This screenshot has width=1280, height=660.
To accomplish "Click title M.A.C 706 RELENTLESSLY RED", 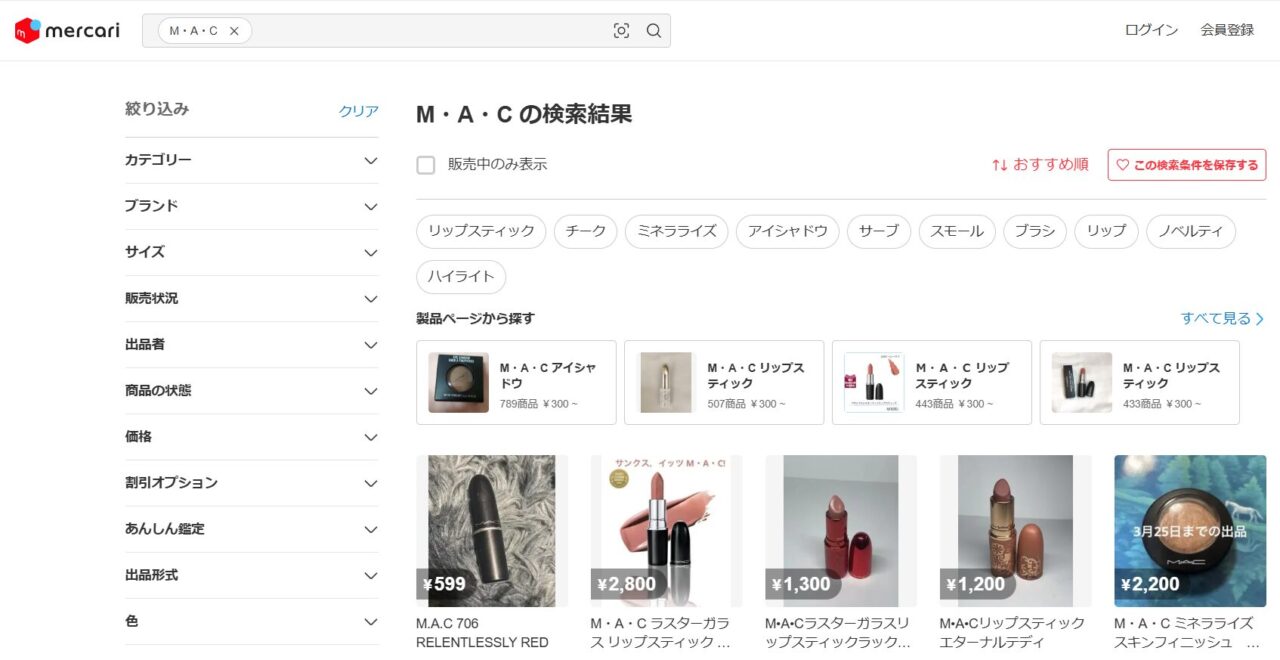I will click(483, 632).
